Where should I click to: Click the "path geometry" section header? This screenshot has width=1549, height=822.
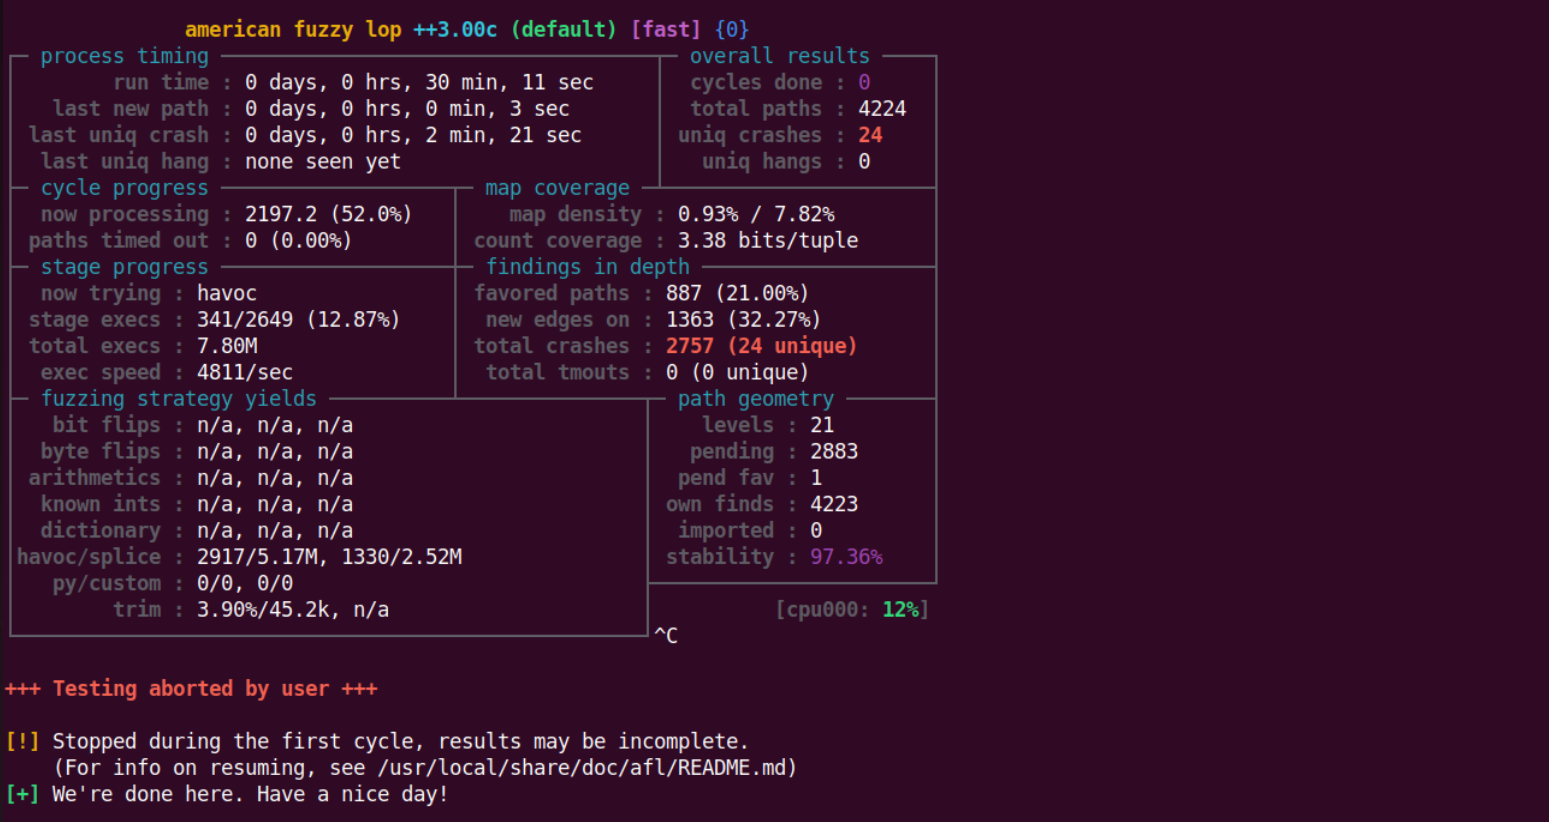point(755,398)
